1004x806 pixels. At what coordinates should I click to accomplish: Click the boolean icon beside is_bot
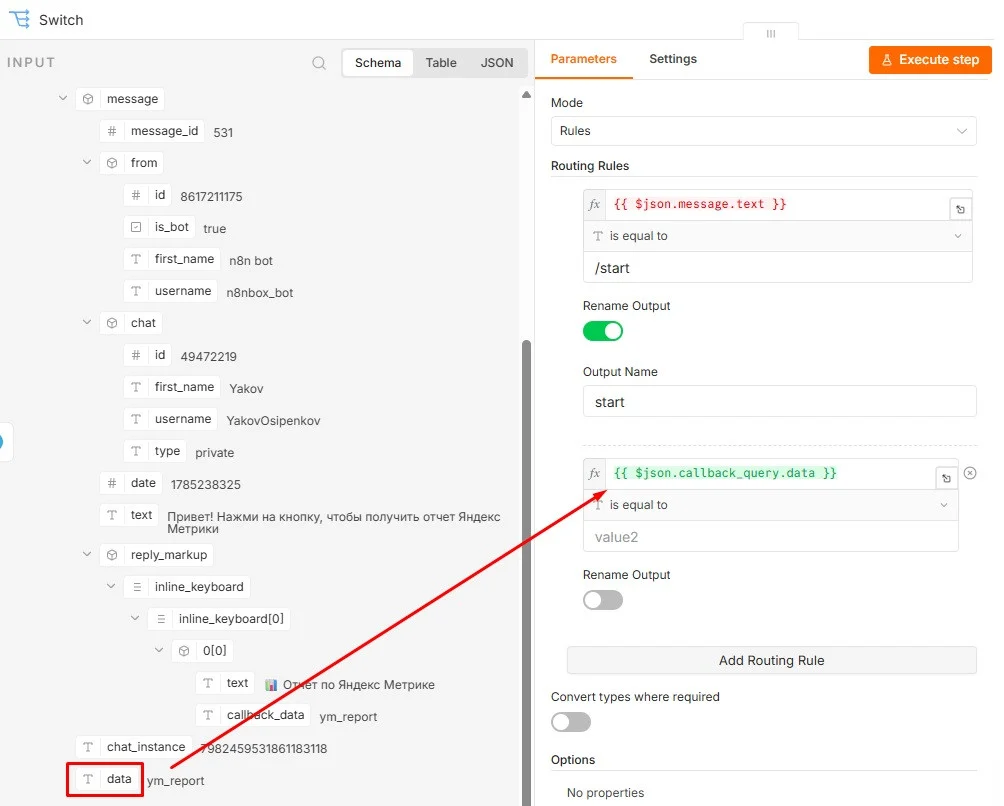point(136,227)
